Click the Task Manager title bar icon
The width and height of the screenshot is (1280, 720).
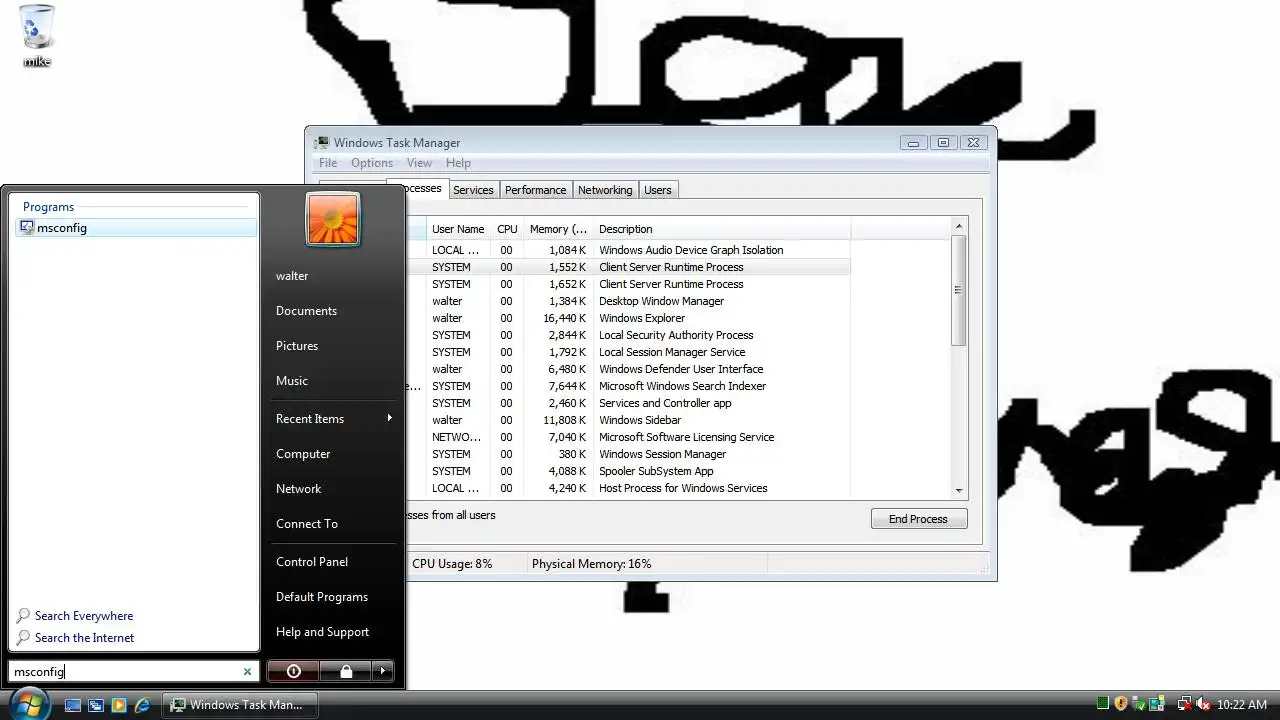click(x=322, y=143)
